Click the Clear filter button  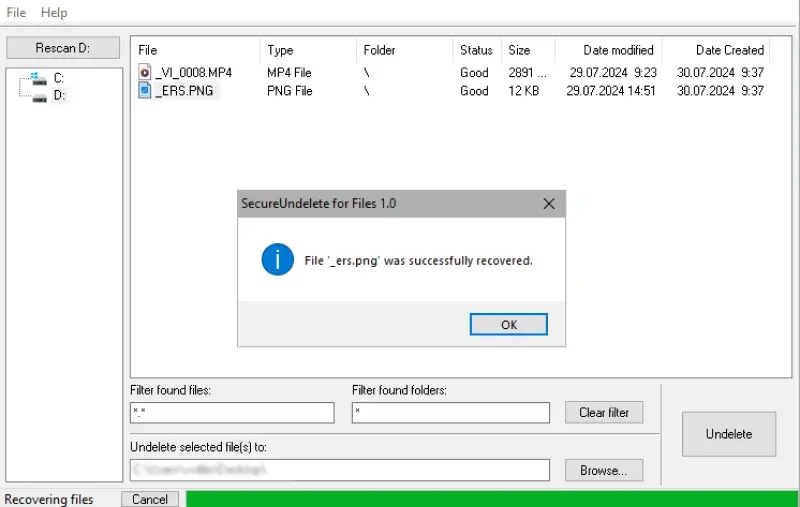click(x=604, y=412)
